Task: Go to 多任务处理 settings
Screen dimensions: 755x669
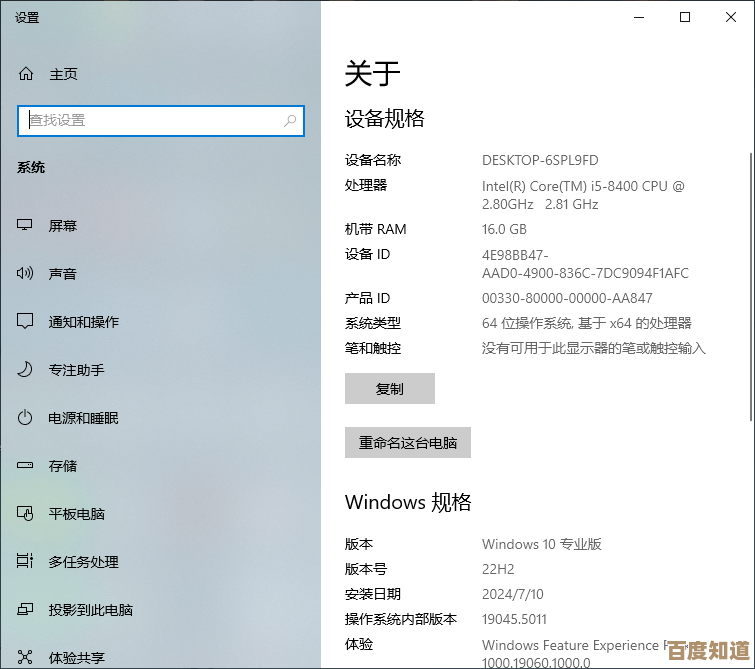Action: pos(83,562)
